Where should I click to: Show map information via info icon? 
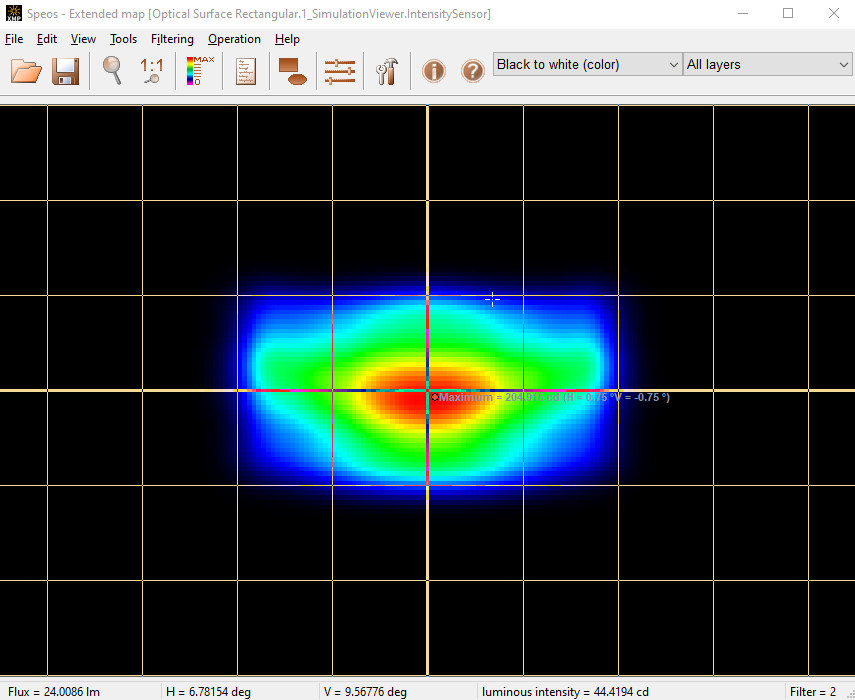433,71
